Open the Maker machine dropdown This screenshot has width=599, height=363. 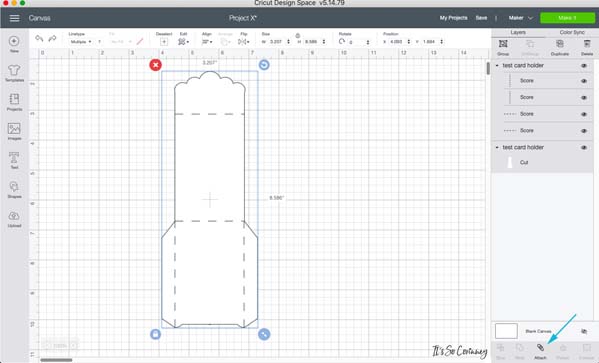[x=520, y=18]
